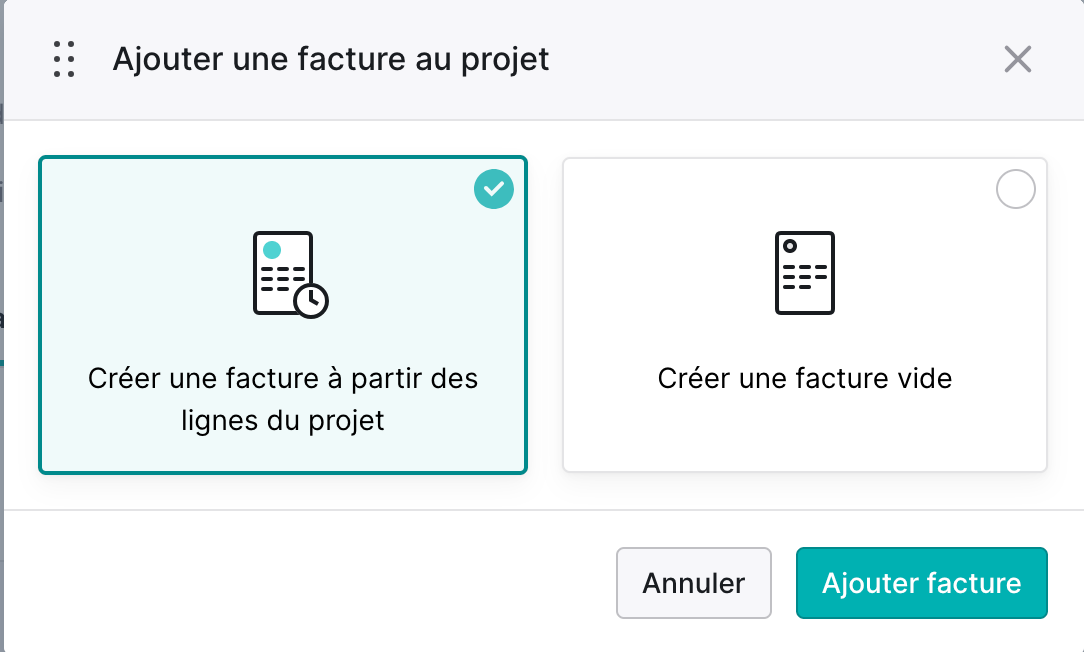
Task: Select the empty radio circle for facture vide
Action: 1016,189
